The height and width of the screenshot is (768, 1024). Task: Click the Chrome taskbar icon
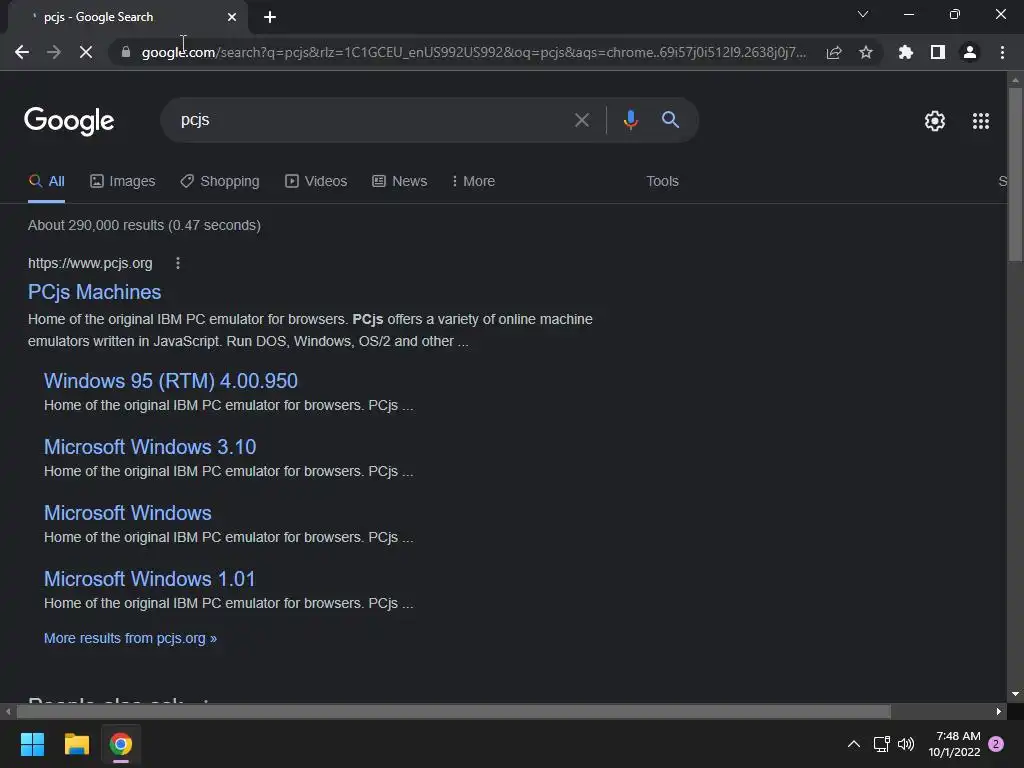click(x=121, y=744)
